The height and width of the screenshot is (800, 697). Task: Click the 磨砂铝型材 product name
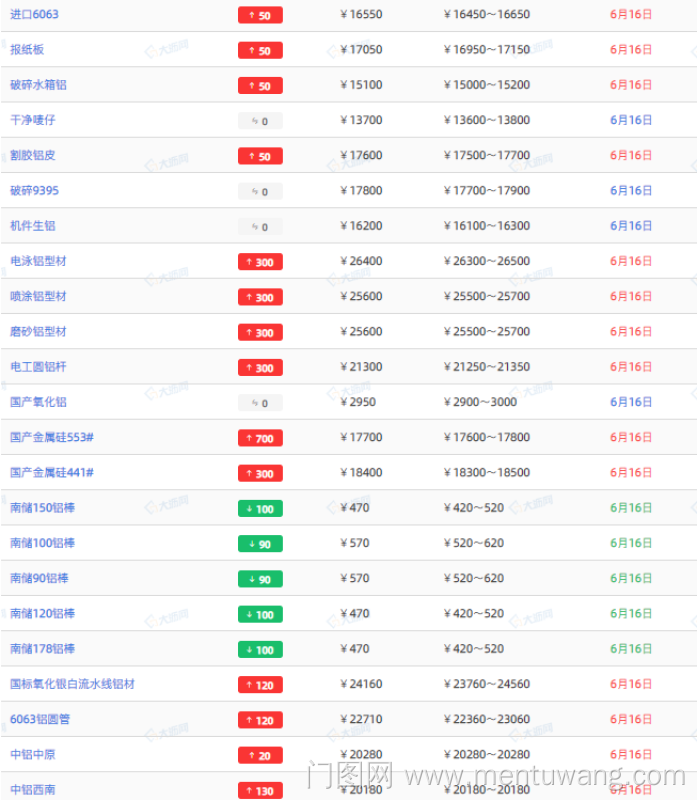tap(38, 332)
